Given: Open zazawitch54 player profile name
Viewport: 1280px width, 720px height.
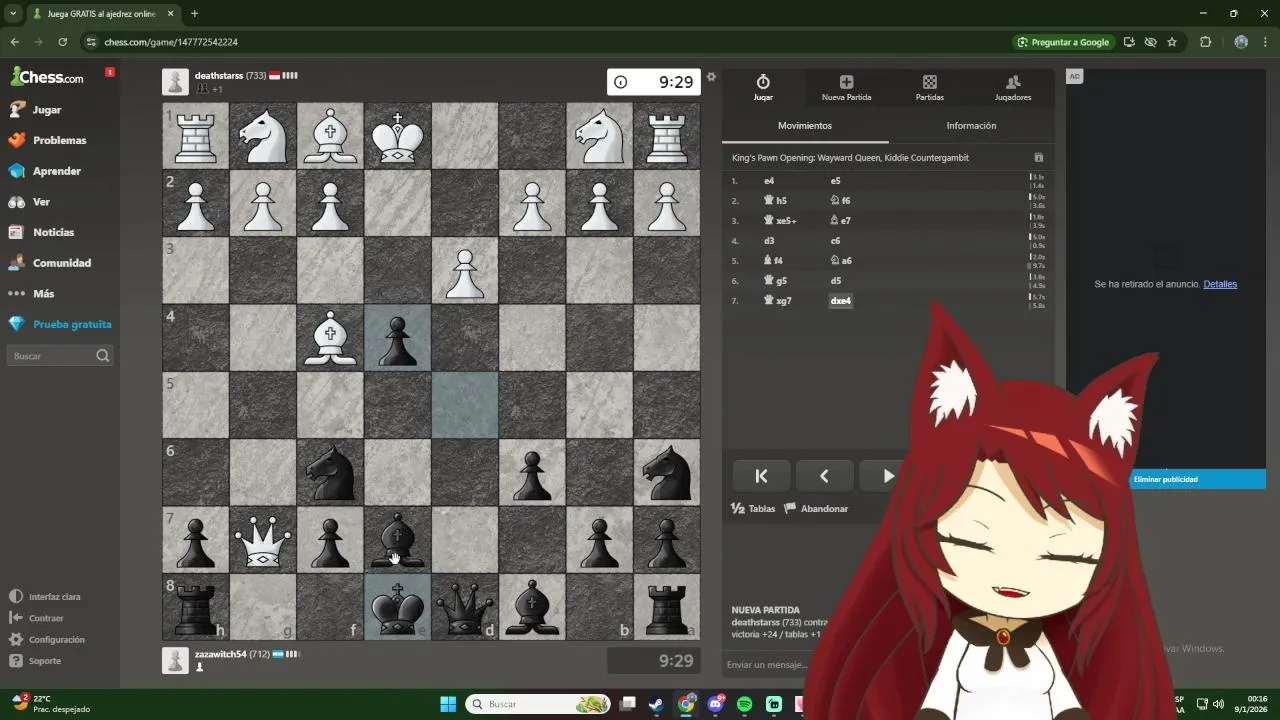Looking at the screenshot, I should tap(221, 654).
